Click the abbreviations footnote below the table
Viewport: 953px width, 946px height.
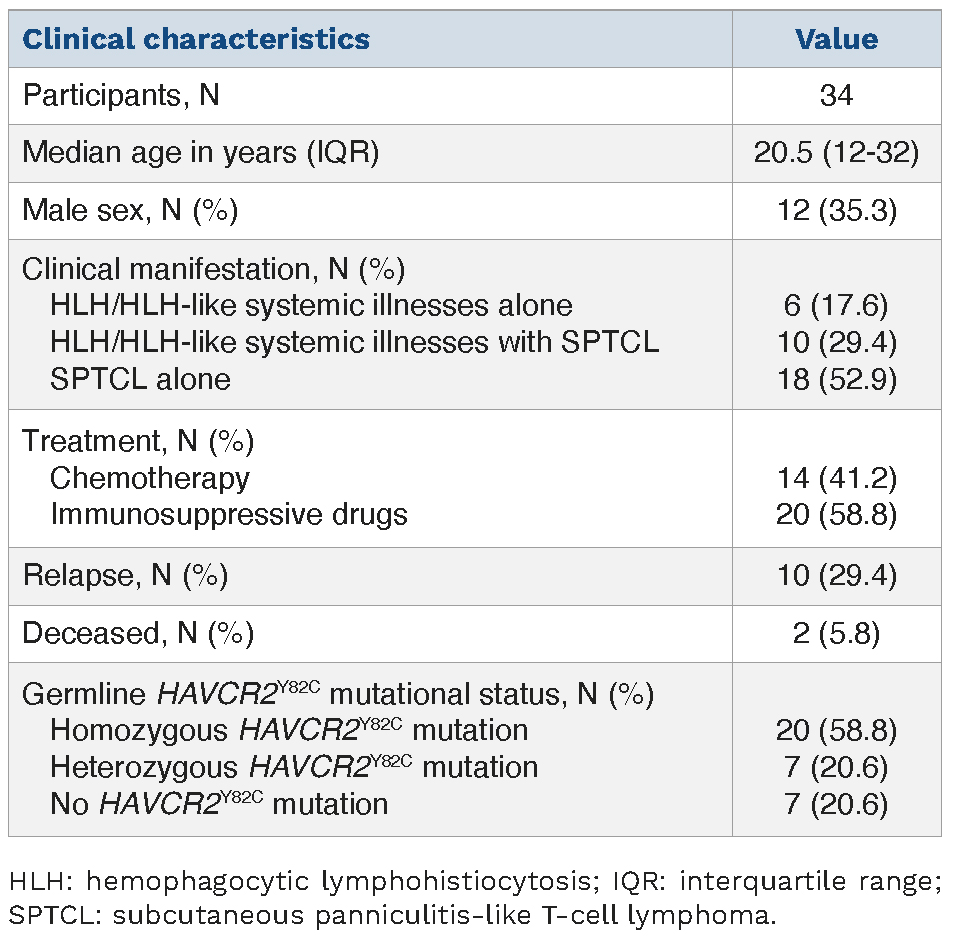pos(476,897)
